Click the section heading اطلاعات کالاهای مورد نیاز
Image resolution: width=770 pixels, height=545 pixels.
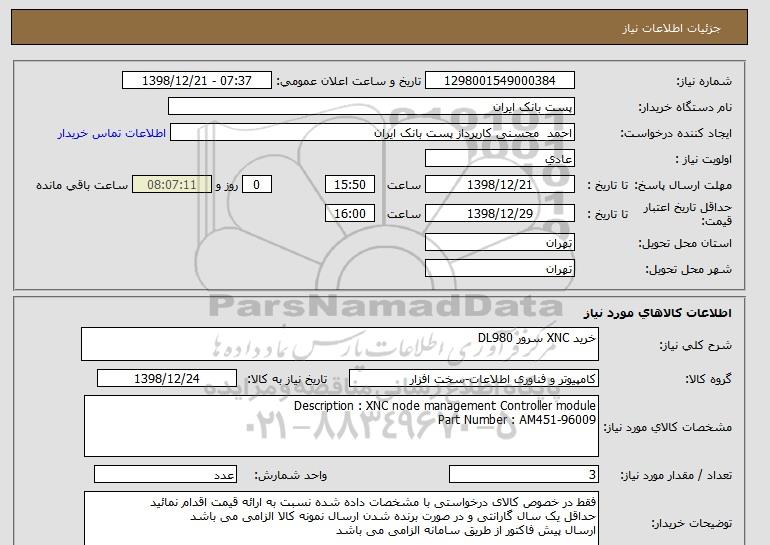658,313
